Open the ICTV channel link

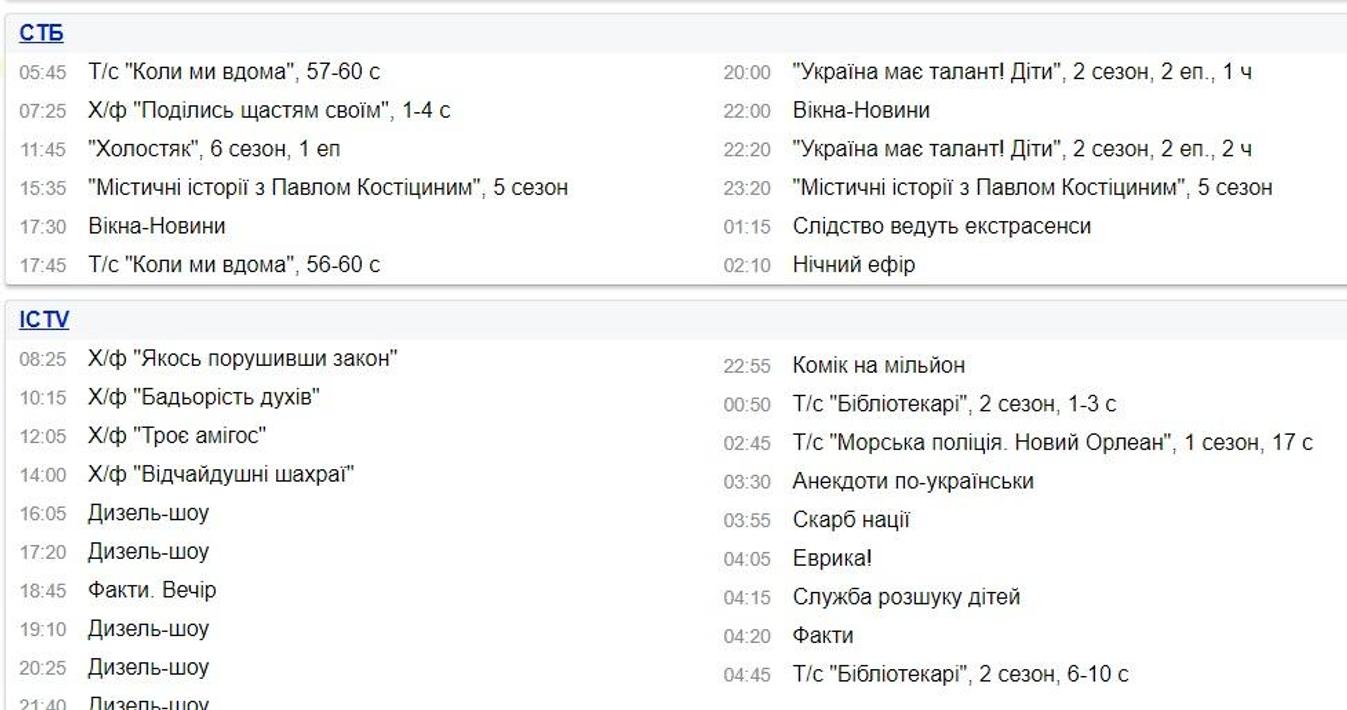[44, 320]
